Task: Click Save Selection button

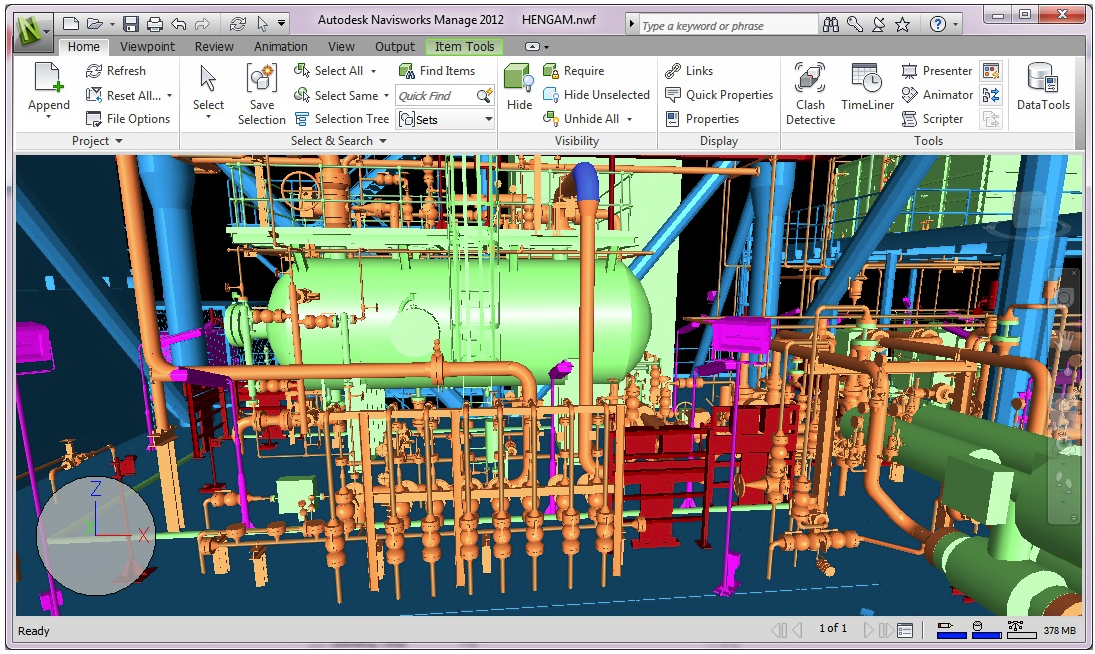Action: coord(261,94)
